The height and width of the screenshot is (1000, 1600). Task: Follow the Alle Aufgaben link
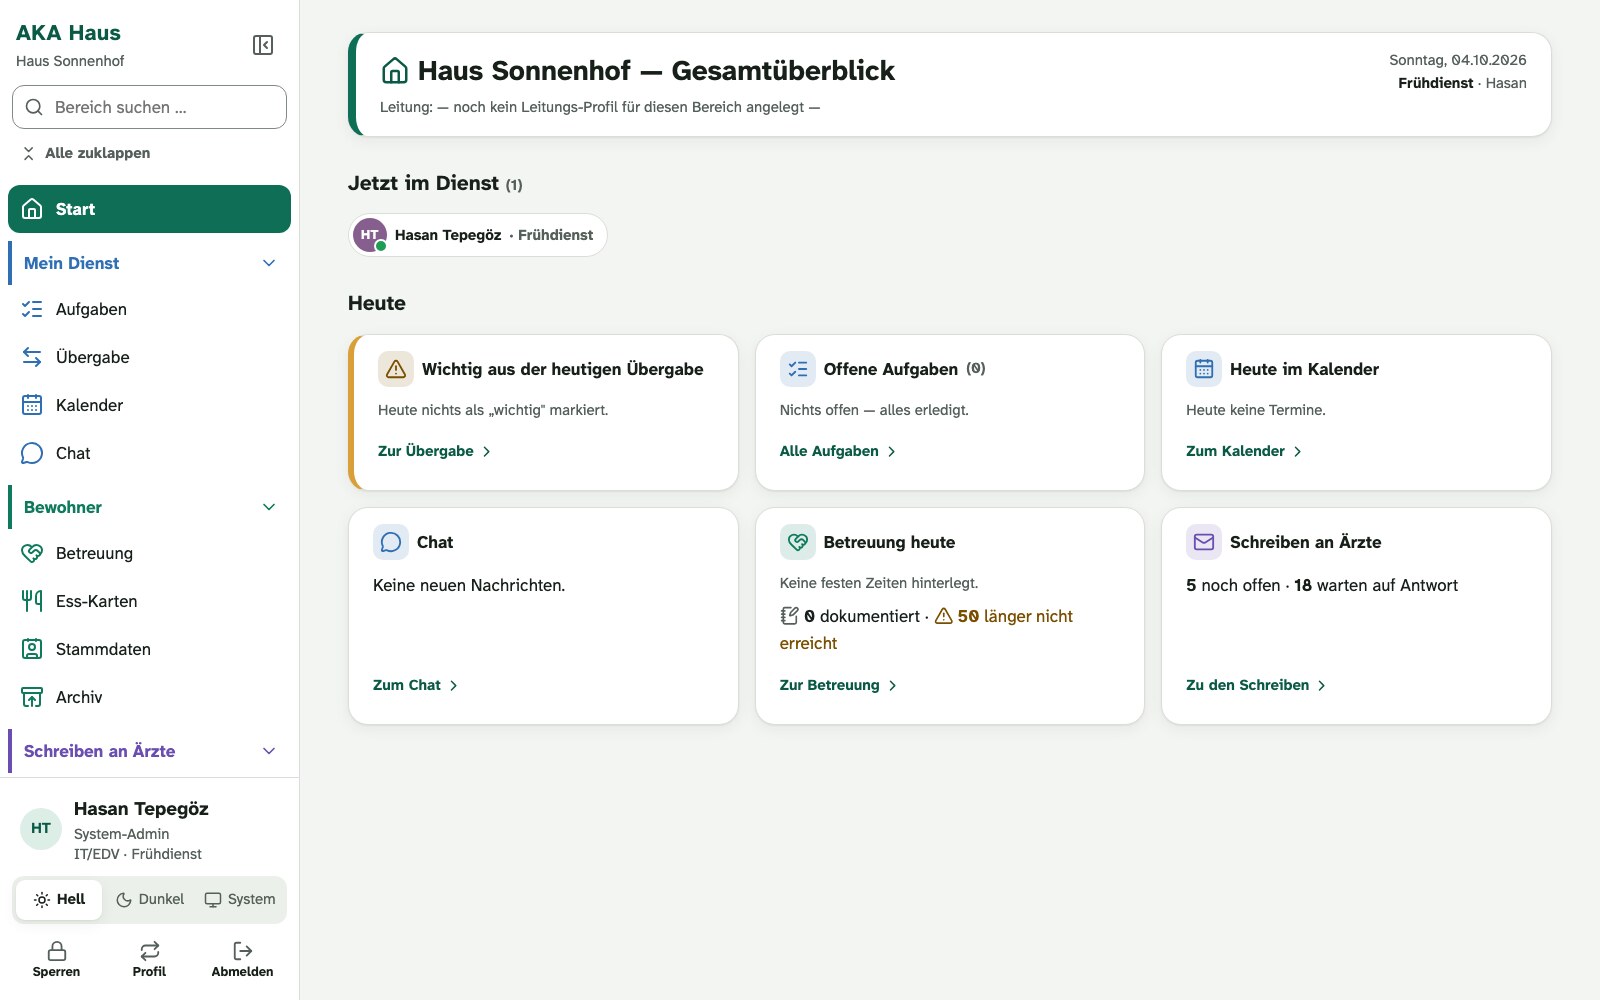pyautogui.click(x=838, y=451)
